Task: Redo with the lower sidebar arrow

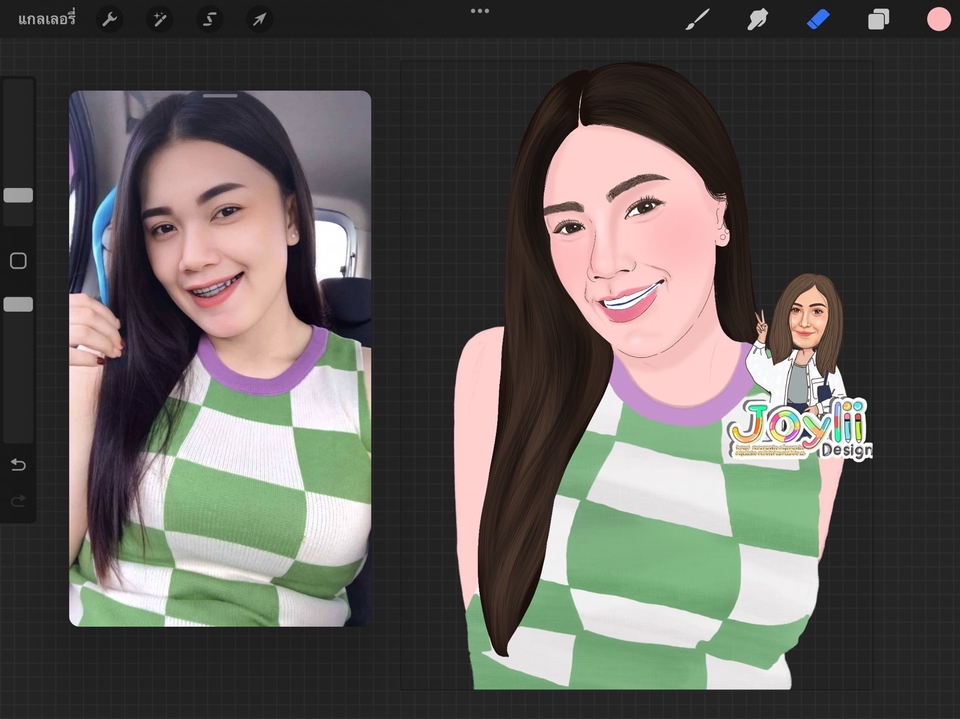Action: pos(18,501)
